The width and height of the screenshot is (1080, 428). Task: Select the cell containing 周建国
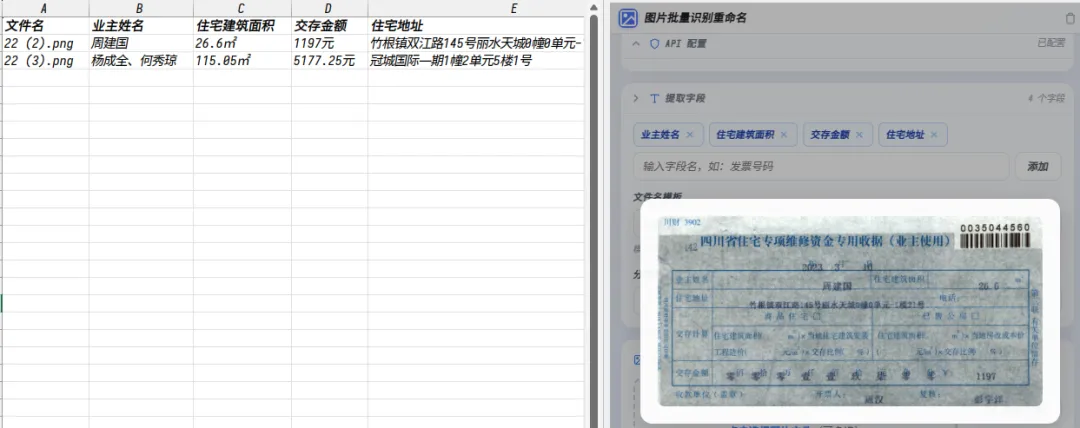coord(141,43)
